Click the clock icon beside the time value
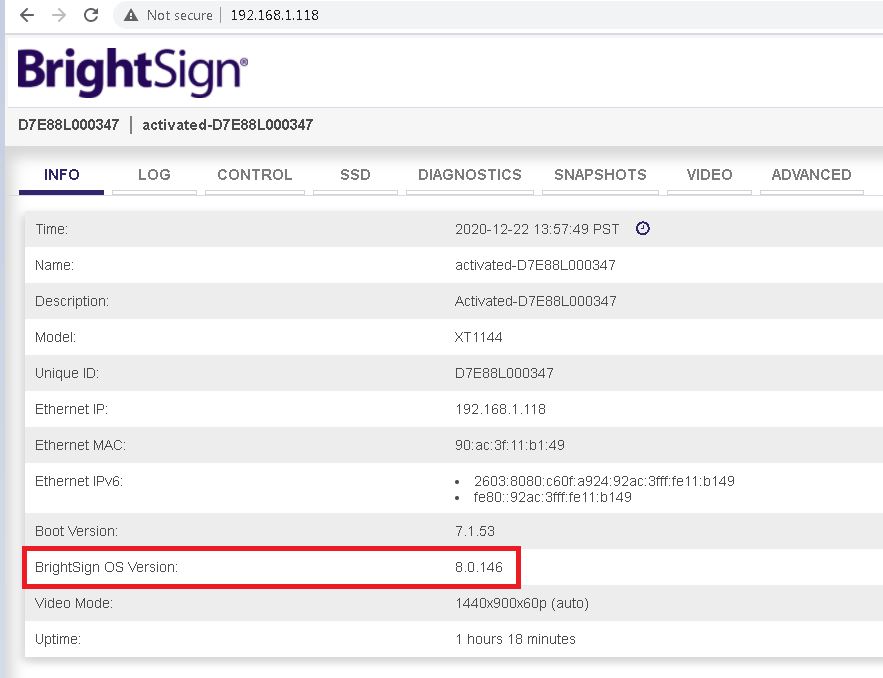The image size is (883, 678). pyautogui.click(x=643, y=228)
